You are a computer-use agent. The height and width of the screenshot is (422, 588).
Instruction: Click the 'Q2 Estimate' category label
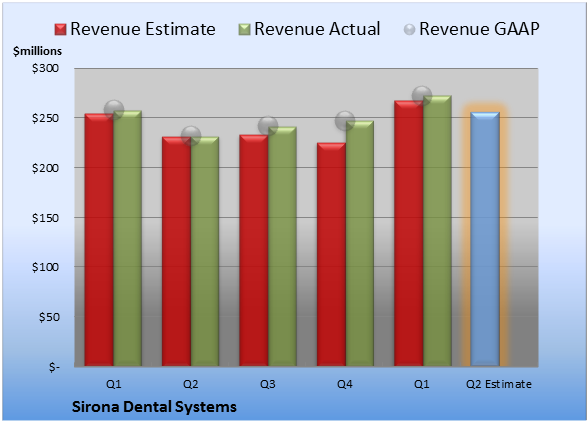(x=499, y=384)
